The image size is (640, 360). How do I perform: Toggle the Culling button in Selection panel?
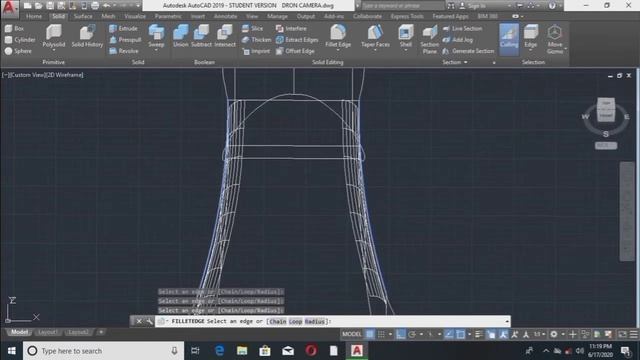click(509, 39)
